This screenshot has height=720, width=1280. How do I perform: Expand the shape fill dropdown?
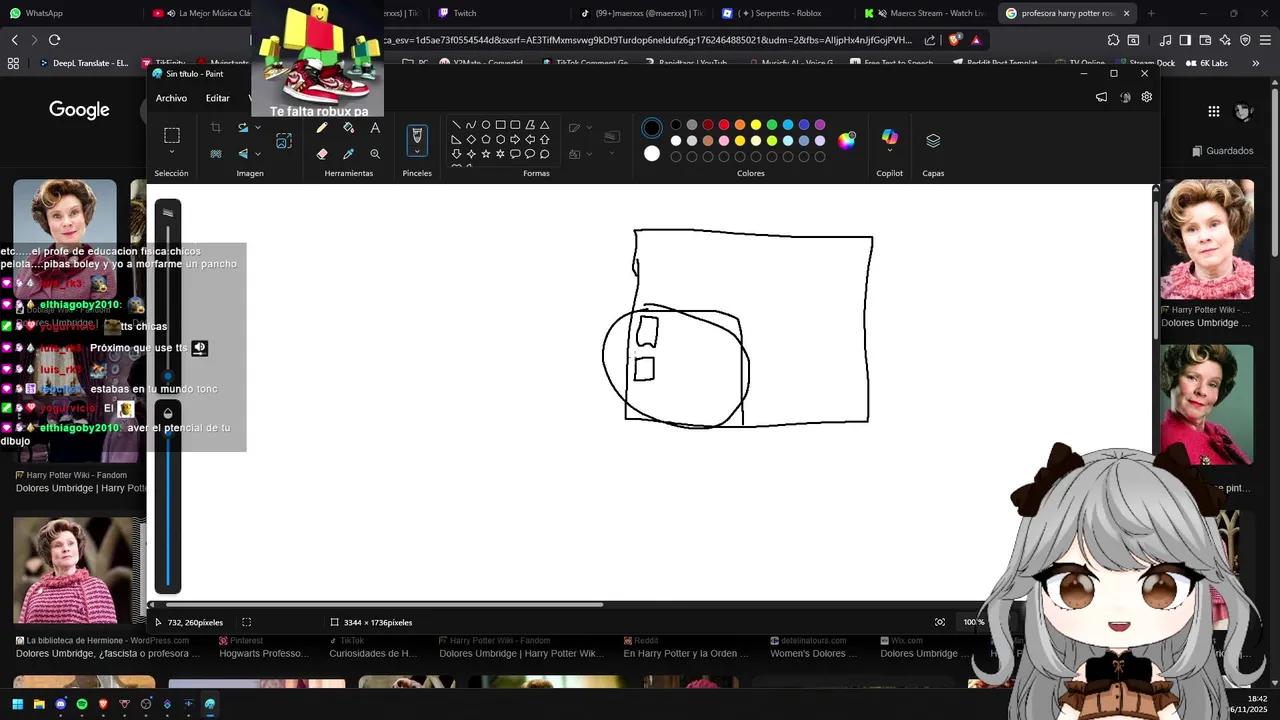[589, 154]
